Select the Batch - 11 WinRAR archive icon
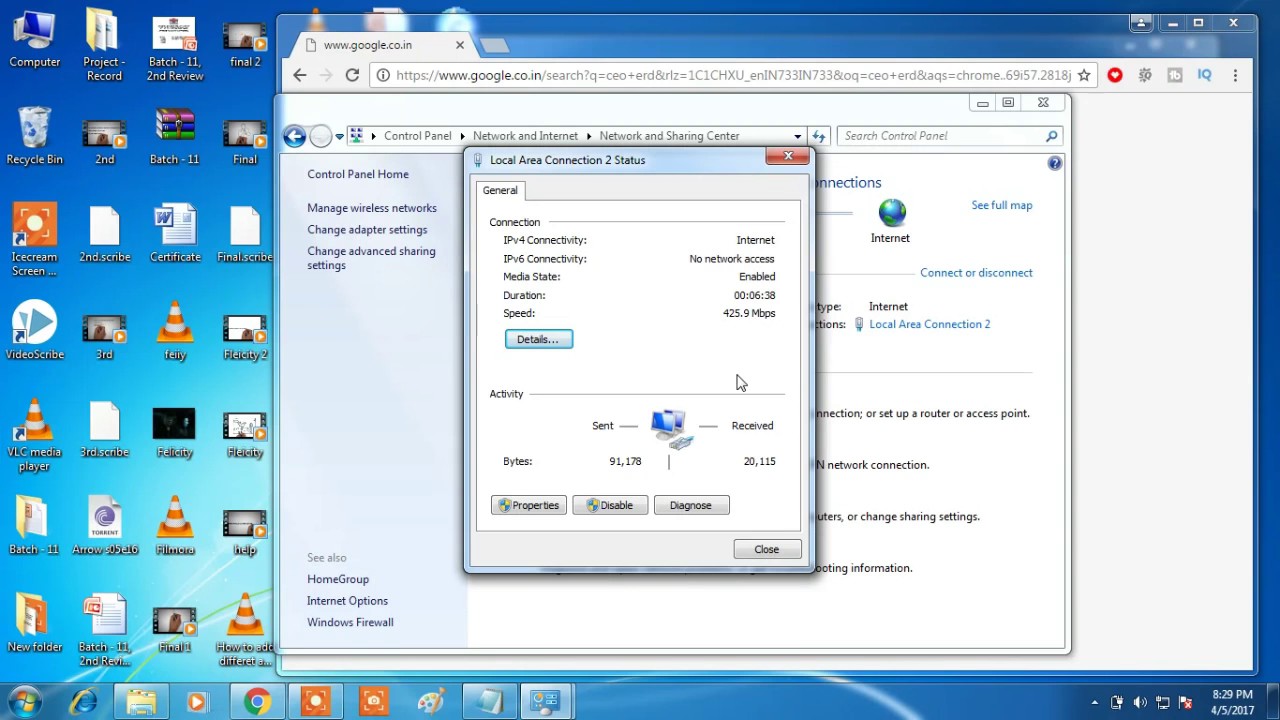This screenshot has width=1280, height=720. coord(175,136)
